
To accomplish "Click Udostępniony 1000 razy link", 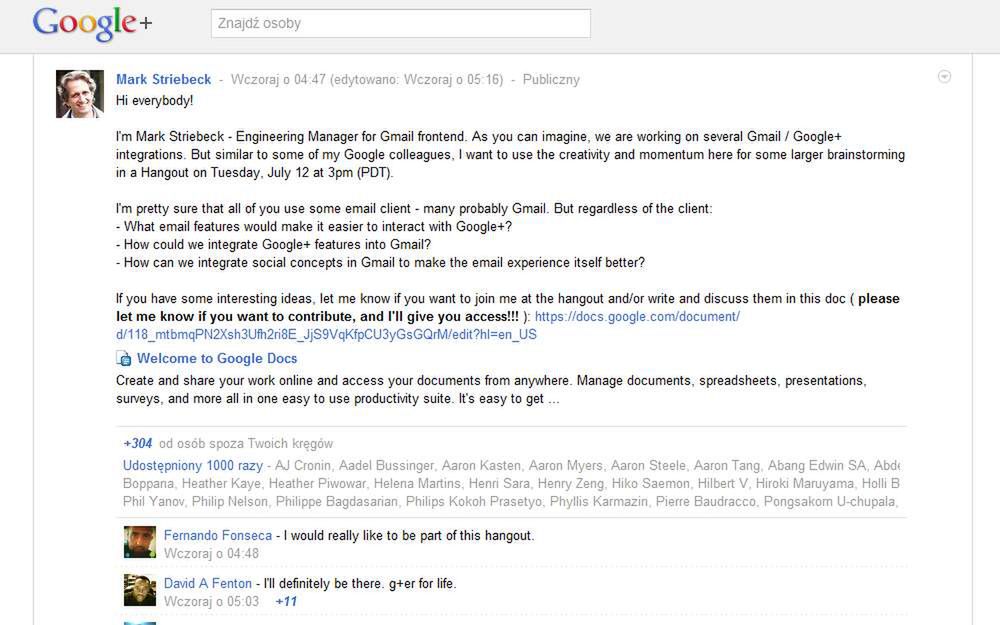I will 193,466.
